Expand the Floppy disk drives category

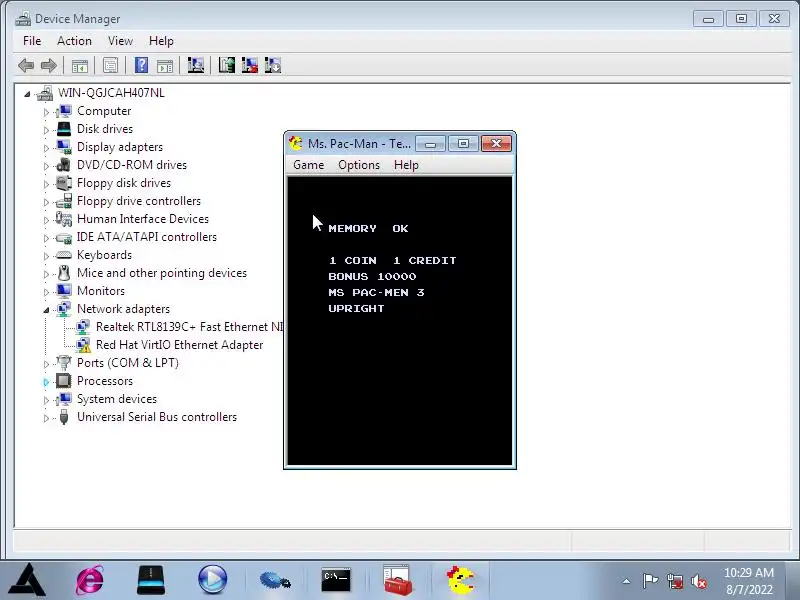[46, 184]
